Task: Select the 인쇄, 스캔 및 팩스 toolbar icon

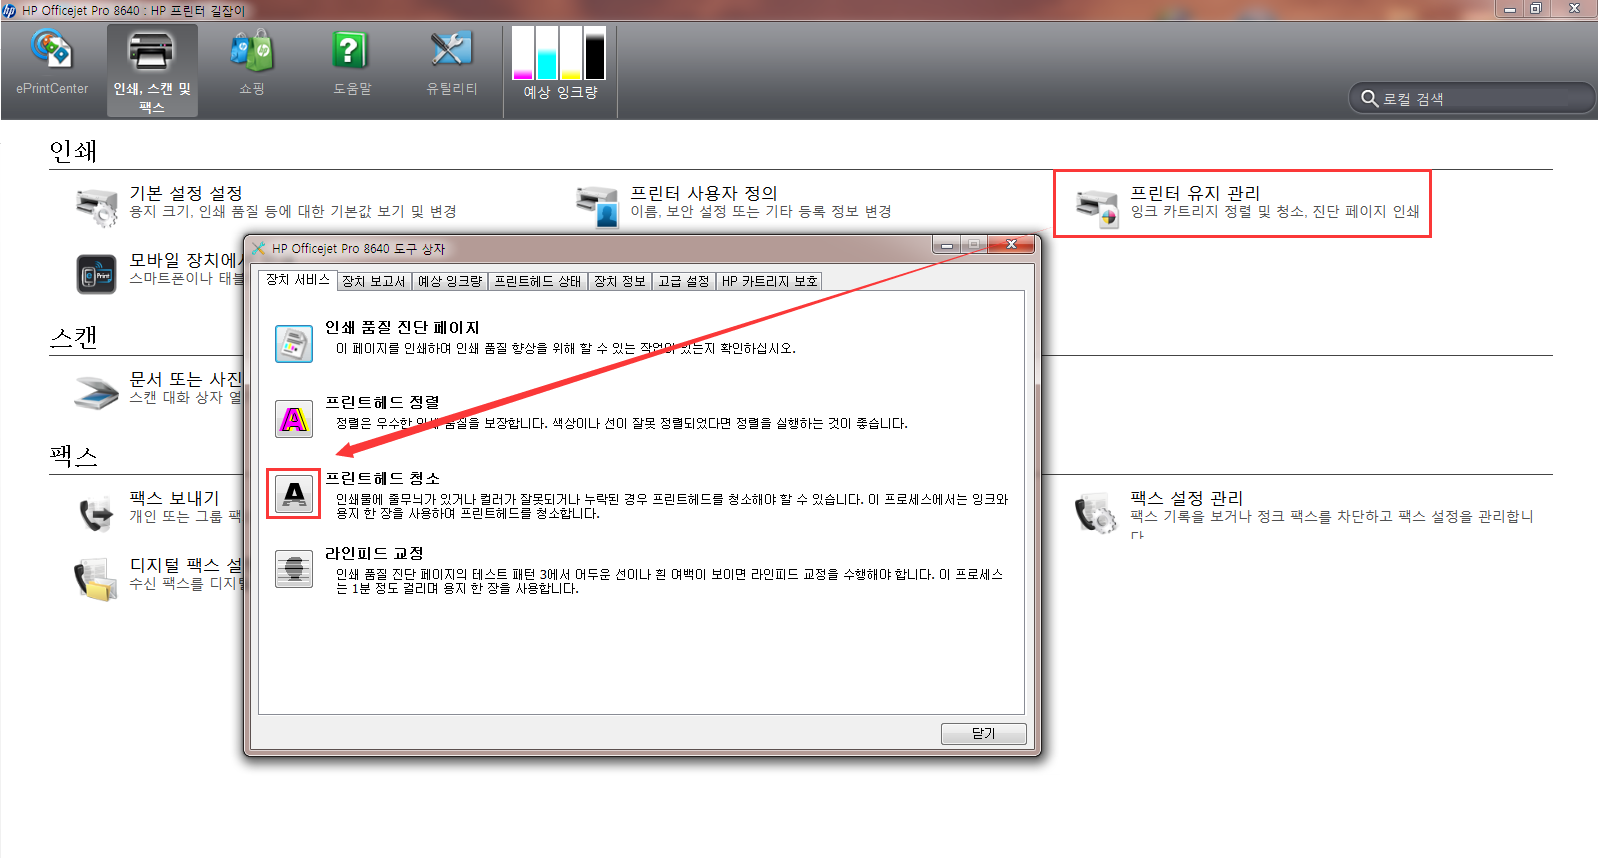Action: (x=152, y=70)
